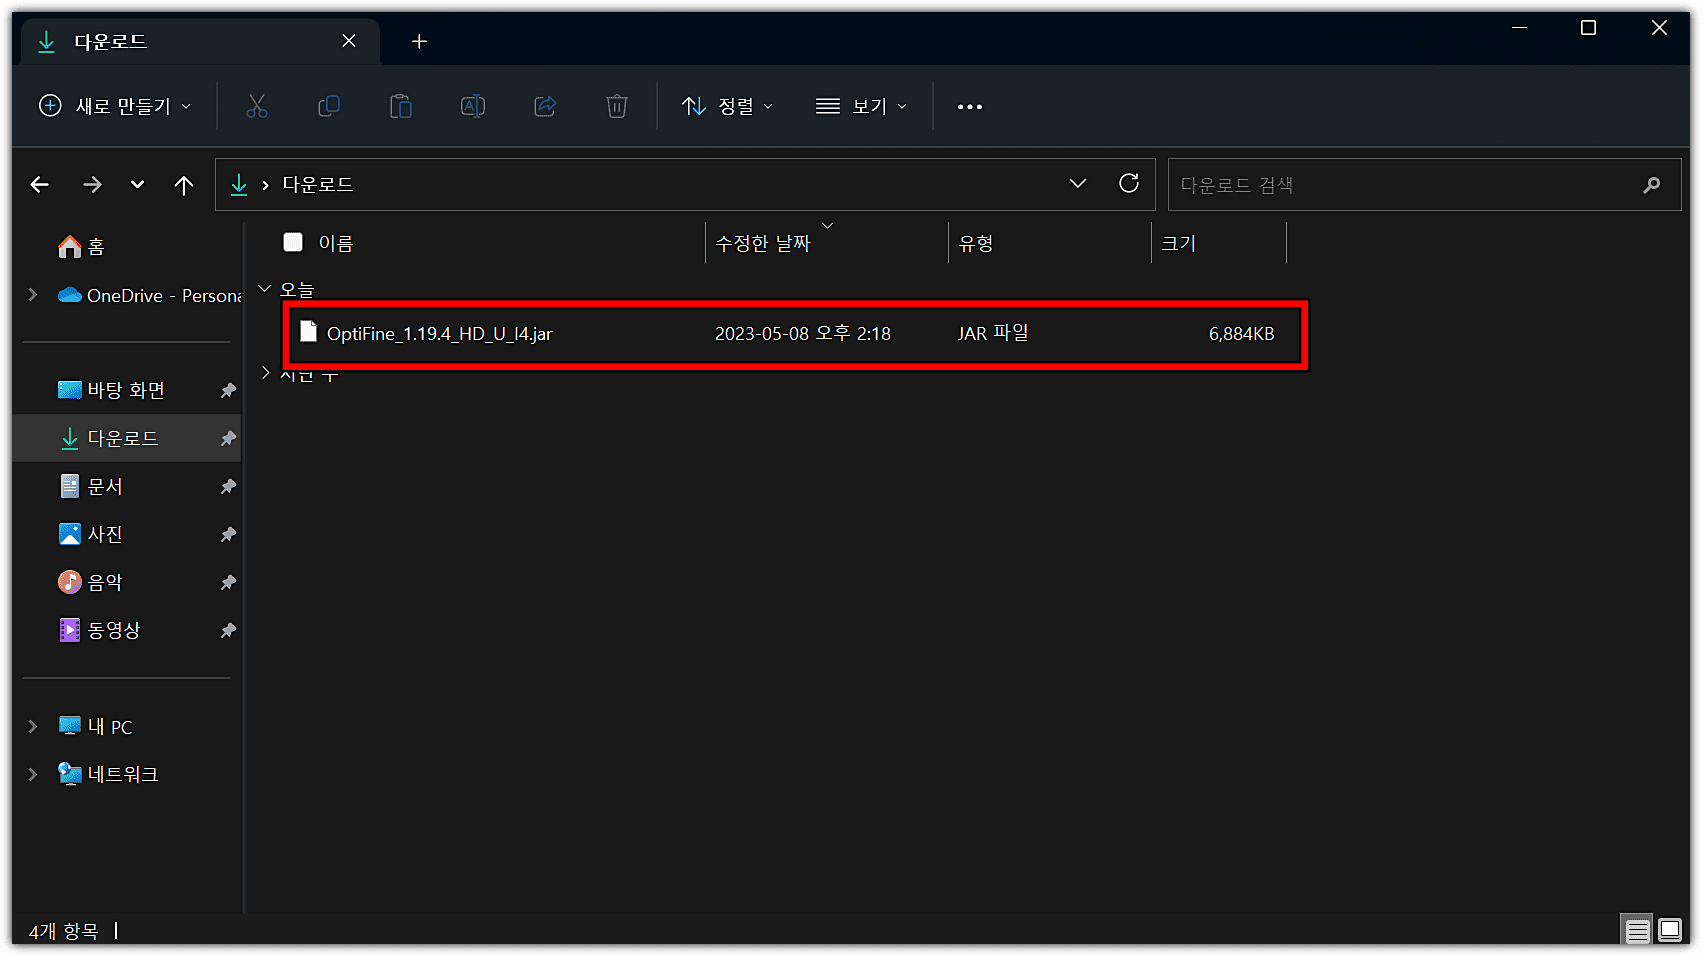The width and height of the screenshot is (1703, 957).
Task: Select OptiFine_1.19.4_HD_U_I4.jar file name
Action: (439, 334)
